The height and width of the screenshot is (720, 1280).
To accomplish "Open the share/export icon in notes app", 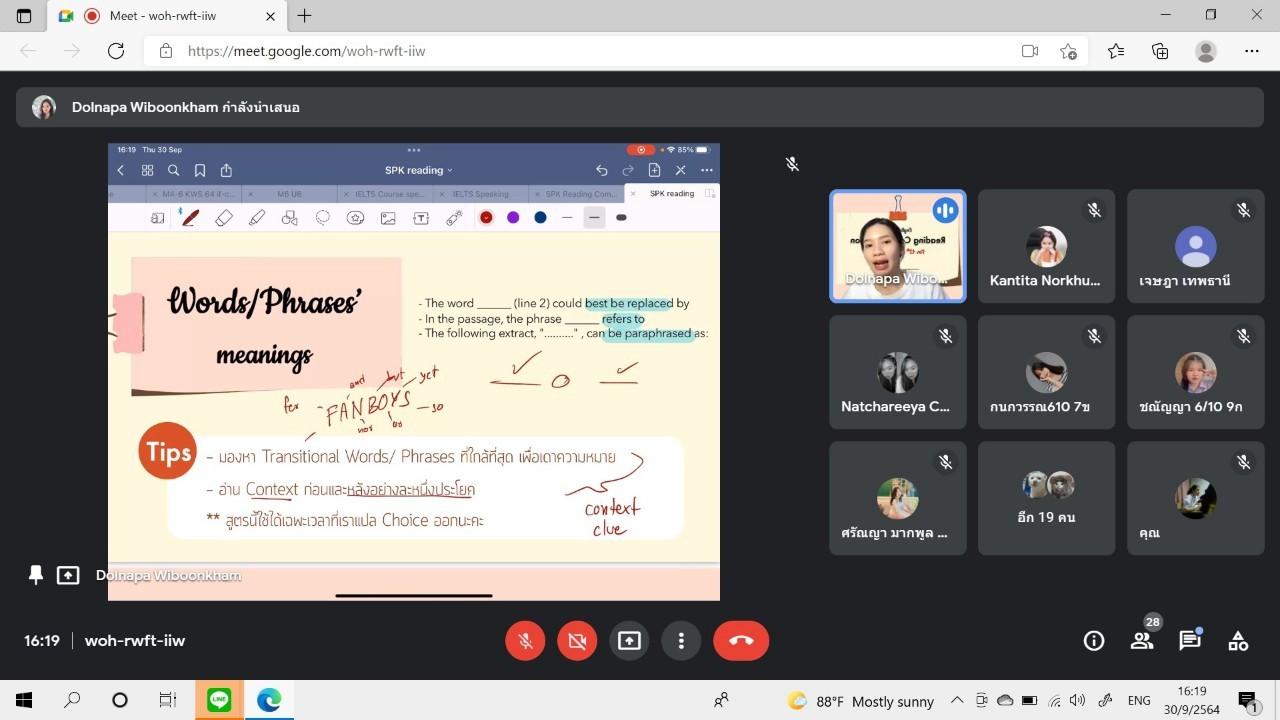I will 226,170.
